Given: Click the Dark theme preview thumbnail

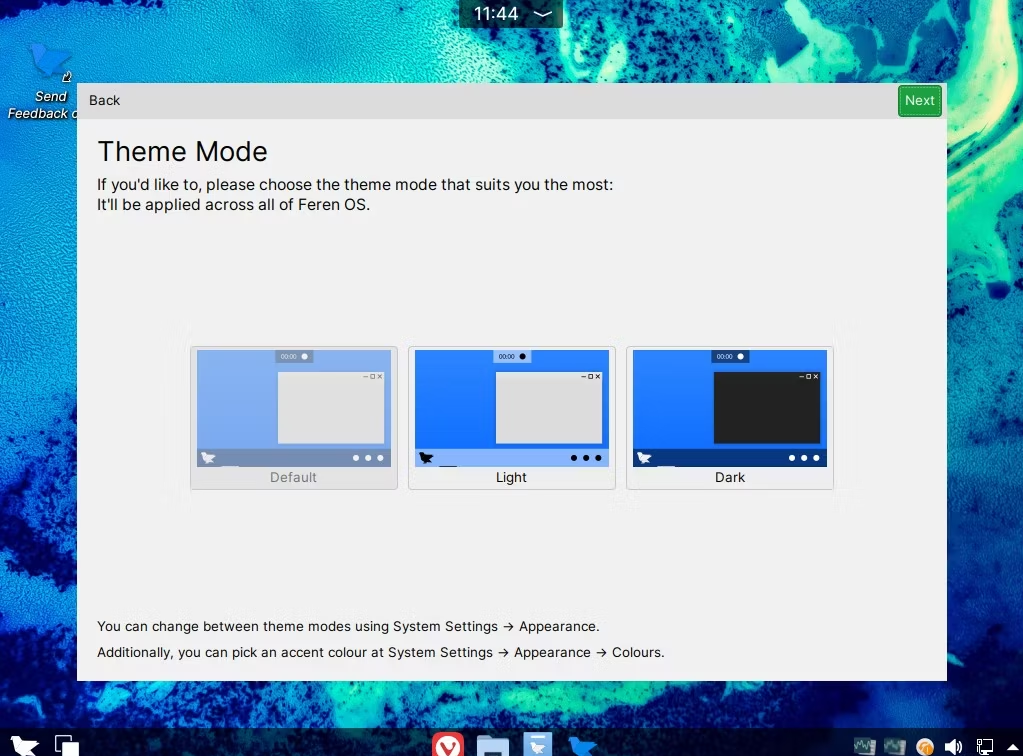Looking at the screenshot, I should click(729, 408).
